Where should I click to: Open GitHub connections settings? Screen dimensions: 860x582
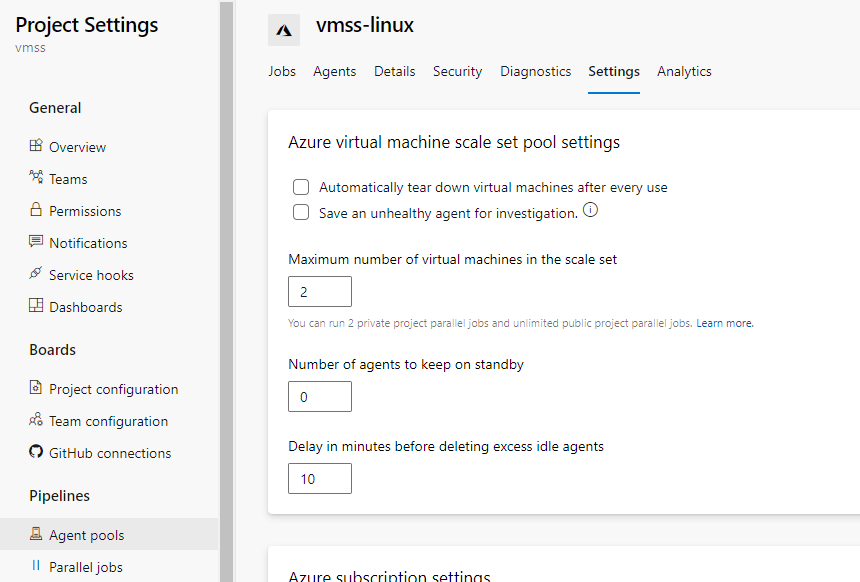pos(110,453)
